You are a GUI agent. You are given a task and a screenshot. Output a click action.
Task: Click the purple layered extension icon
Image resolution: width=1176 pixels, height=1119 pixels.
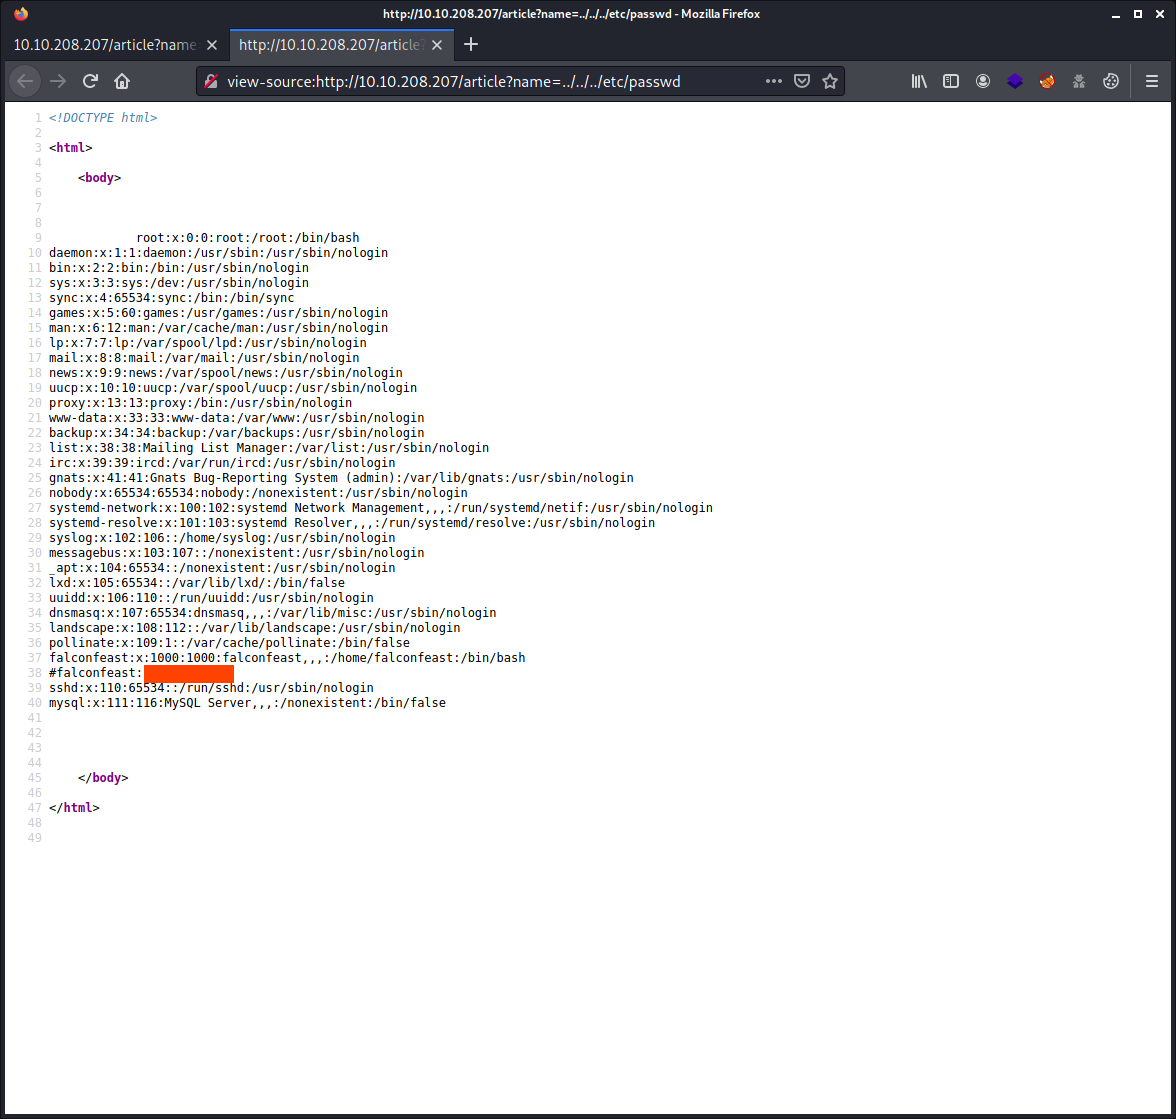tap(1015, 81)
